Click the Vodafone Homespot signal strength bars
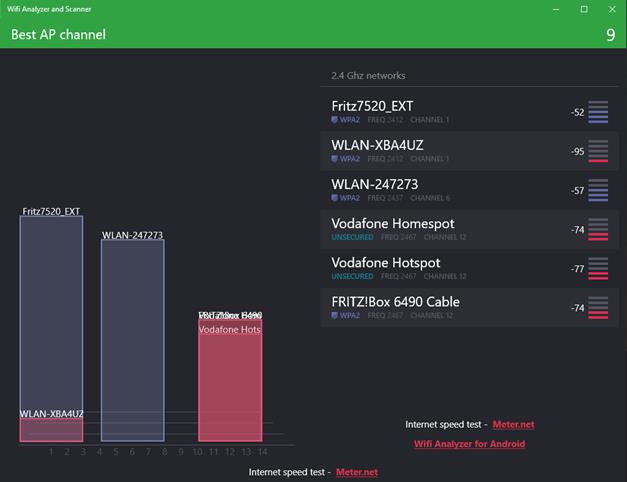Screen dimensions: 627x482 pos(598,229)
